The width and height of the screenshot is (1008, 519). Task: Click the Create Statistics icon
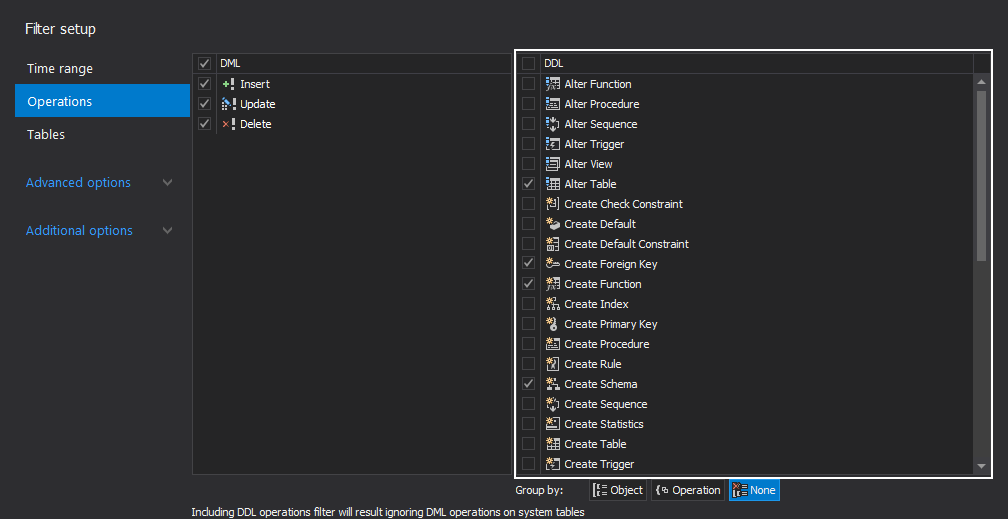click(552, 424)
